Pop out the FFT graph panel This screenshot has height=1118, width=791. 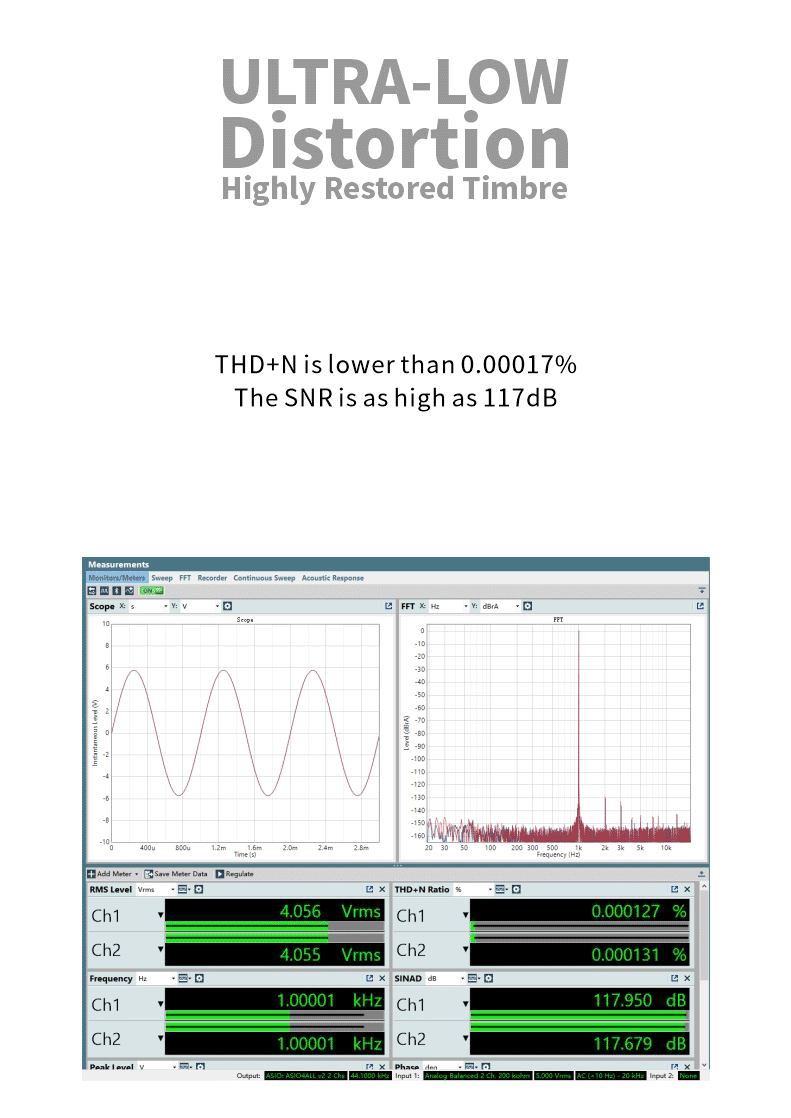(700, 606)
